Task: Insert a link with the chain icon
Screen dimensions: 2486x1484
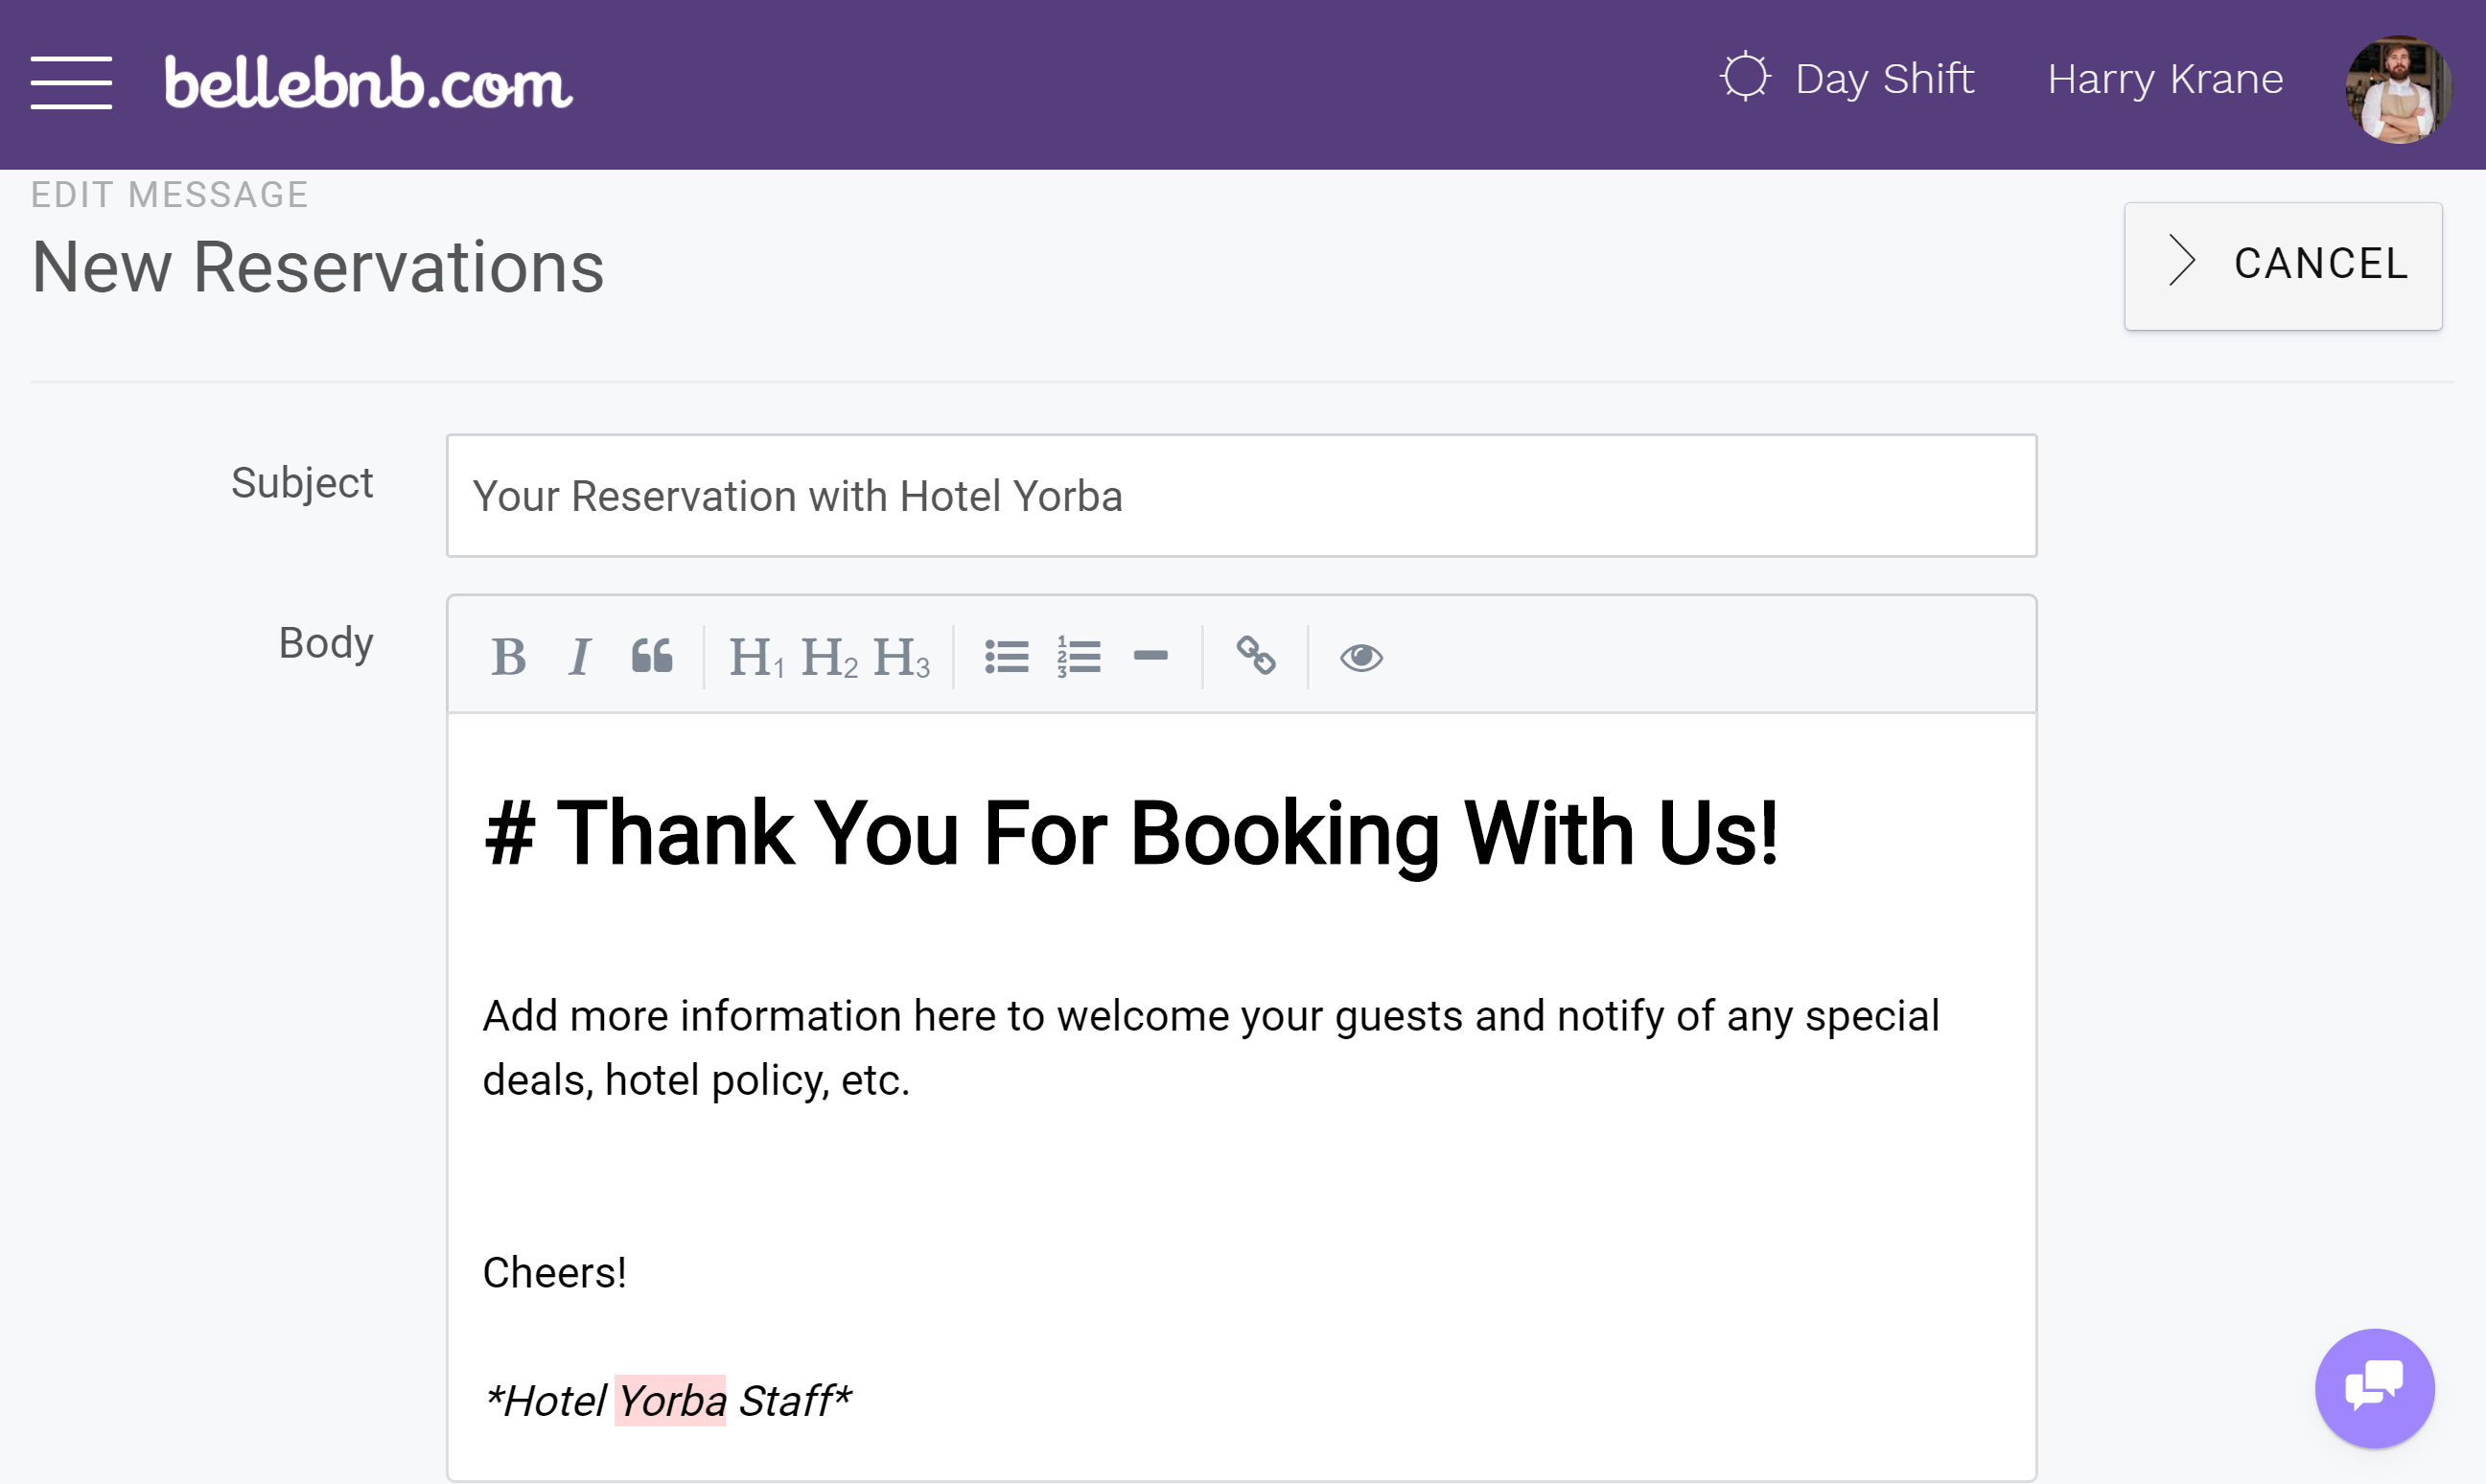Action: click(1255, 656)
